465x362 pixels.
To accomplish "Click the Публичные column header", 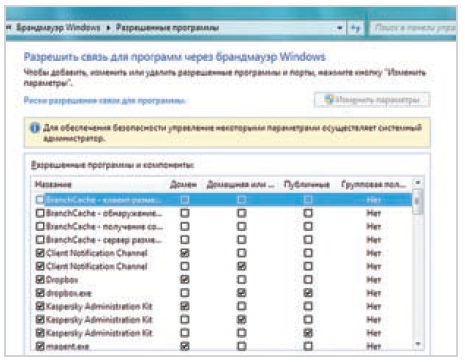I will click(x=307, y=184).
